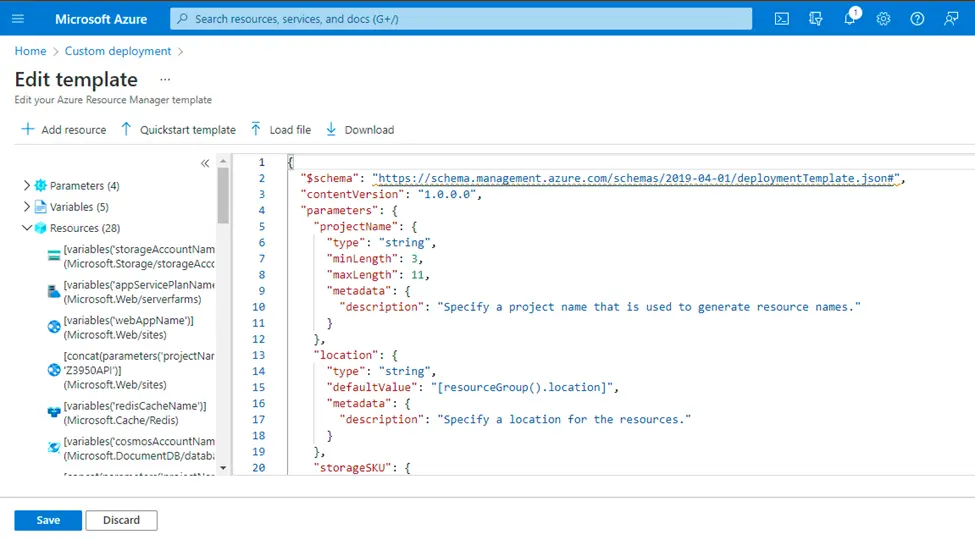
Task: Select the Microsoft.DocumentDB resource
Action: click(139, 448)
